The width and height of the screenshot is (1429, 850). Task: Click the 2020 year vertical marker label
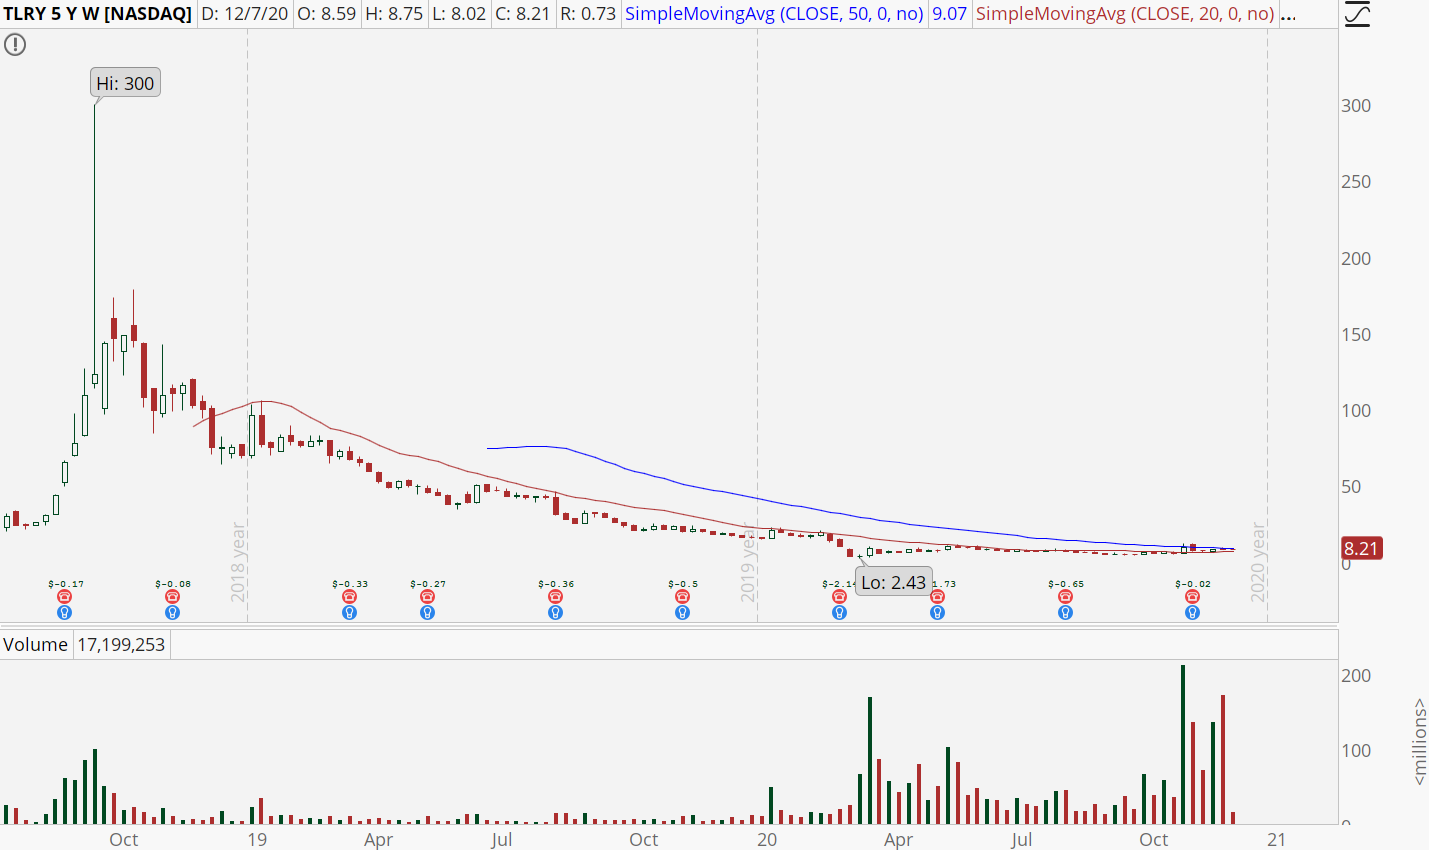pyautogui.click(x=1258, y=562)
